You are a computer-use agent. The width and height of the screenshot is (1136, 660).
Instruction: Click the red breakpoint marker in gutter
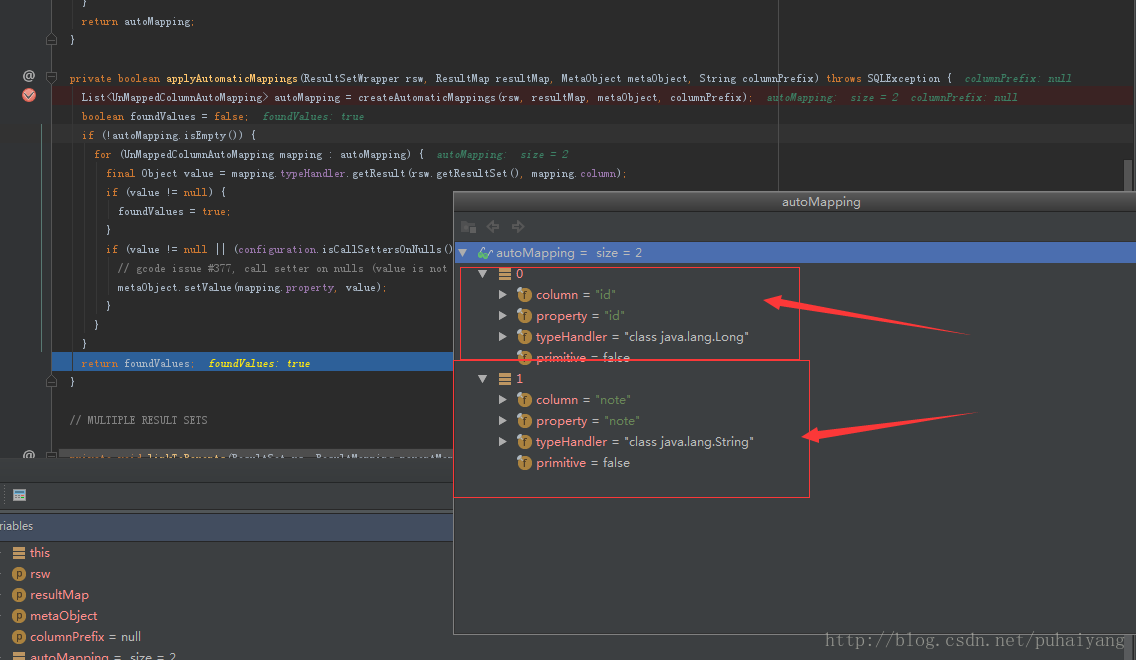(29, 95)
